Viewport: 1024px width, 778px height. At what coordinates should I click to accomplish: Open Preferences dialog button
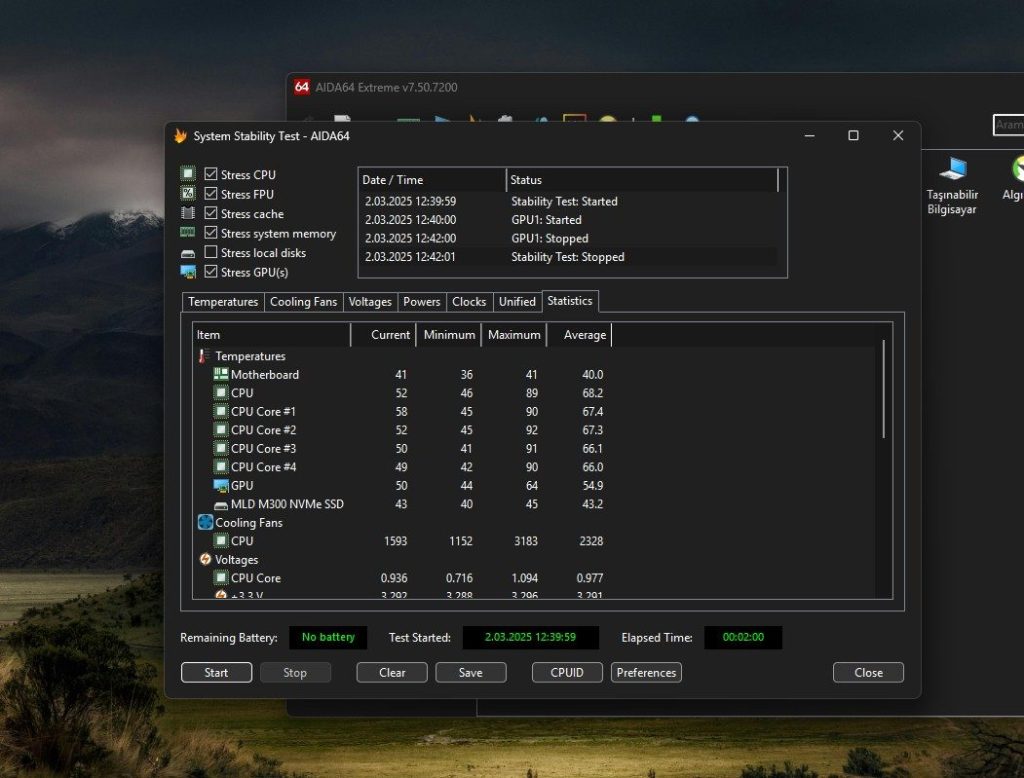tap(646, 672)
